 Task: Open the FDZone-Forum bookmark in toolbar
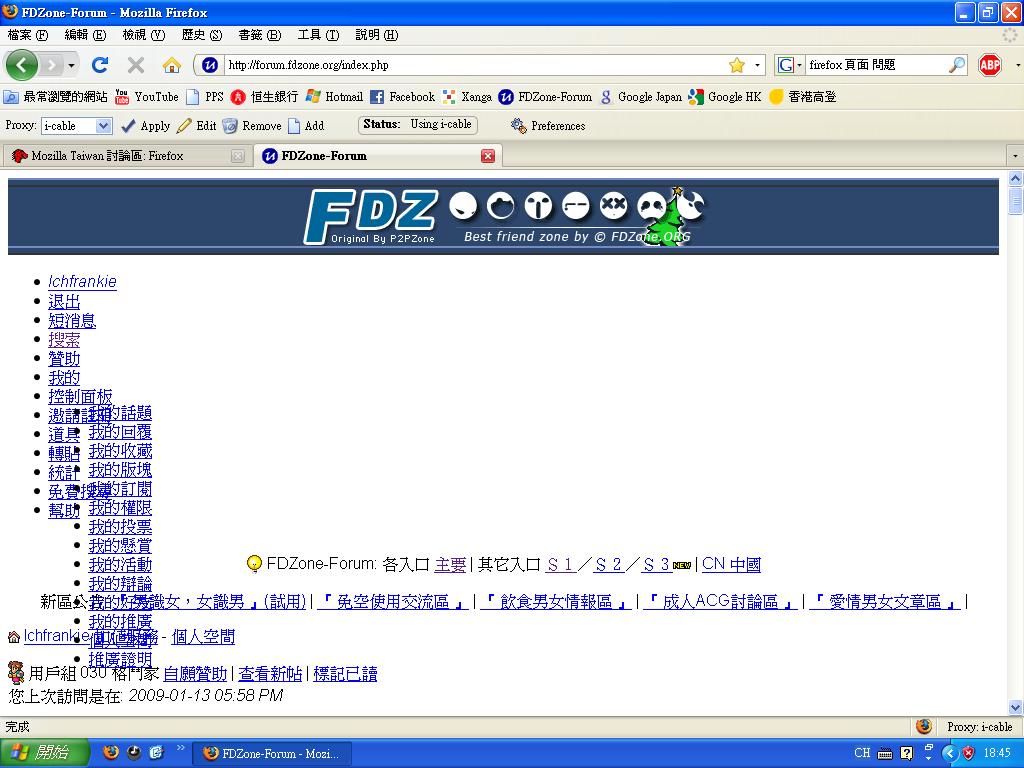point(545,97)
